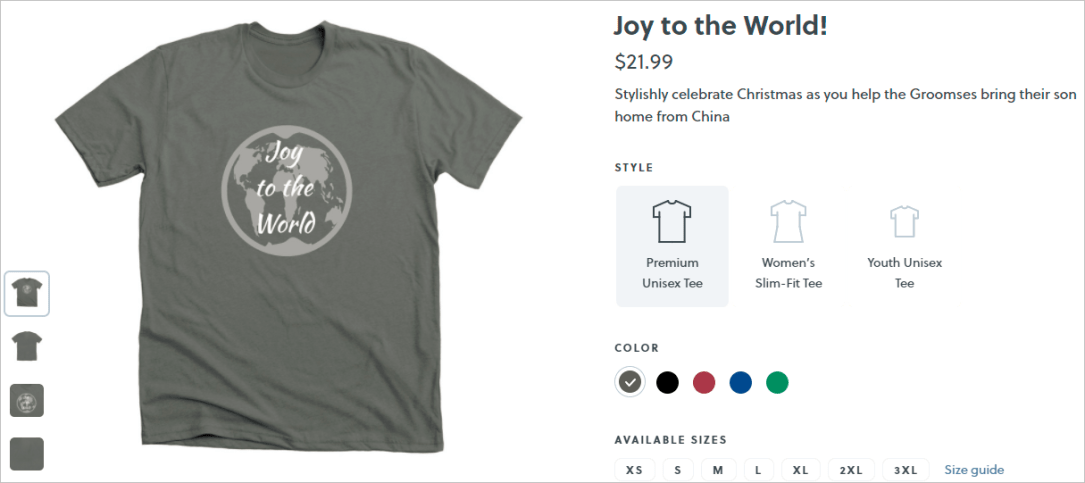Switch to the blue color swatch
The width and height of the screenshot is (1085, 483).
pos(740,382)
